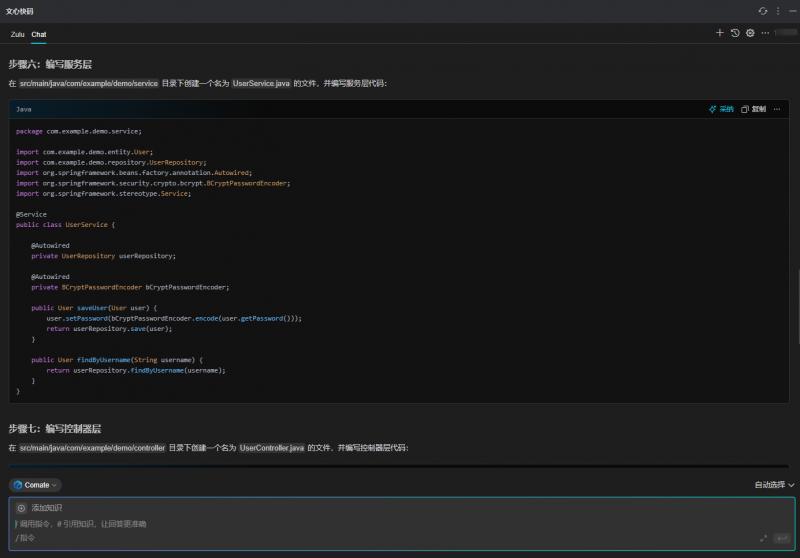Click the UserService.java filename in step six
The height and width of the screenshot is (558, 800).
261,84
